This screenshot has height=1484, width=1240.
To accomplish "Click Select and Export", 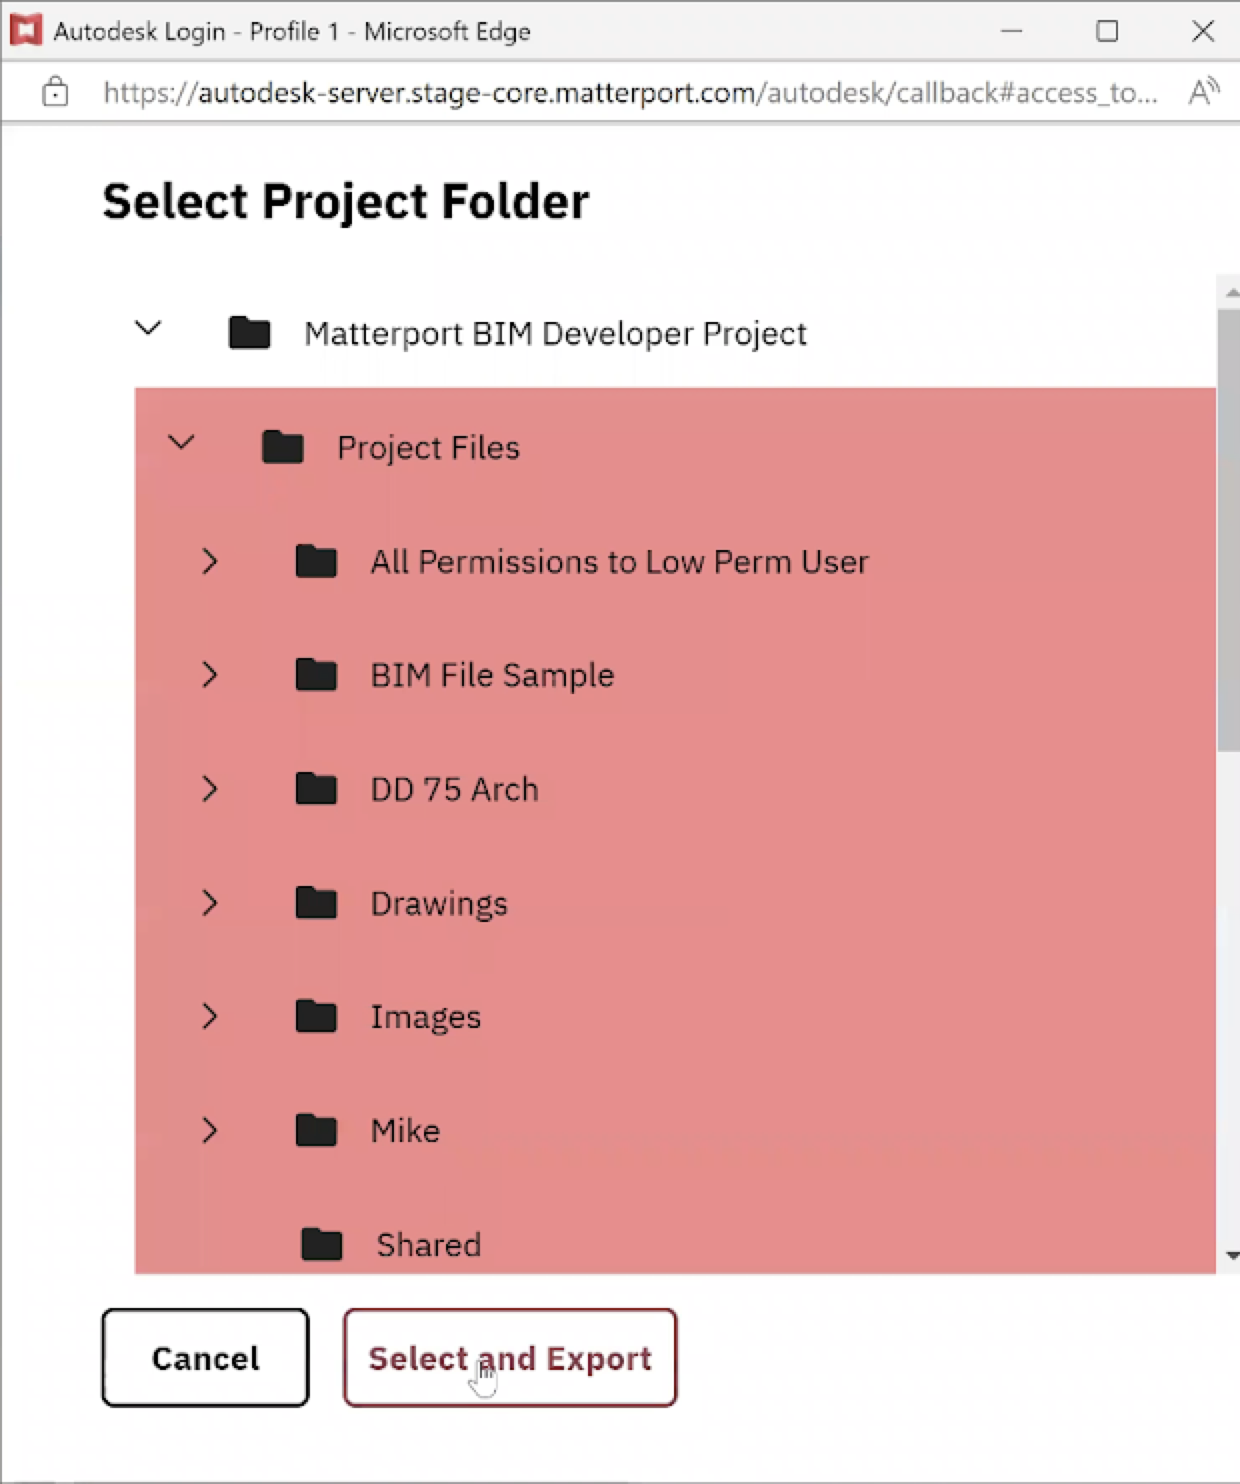I will coord(509,1357).
